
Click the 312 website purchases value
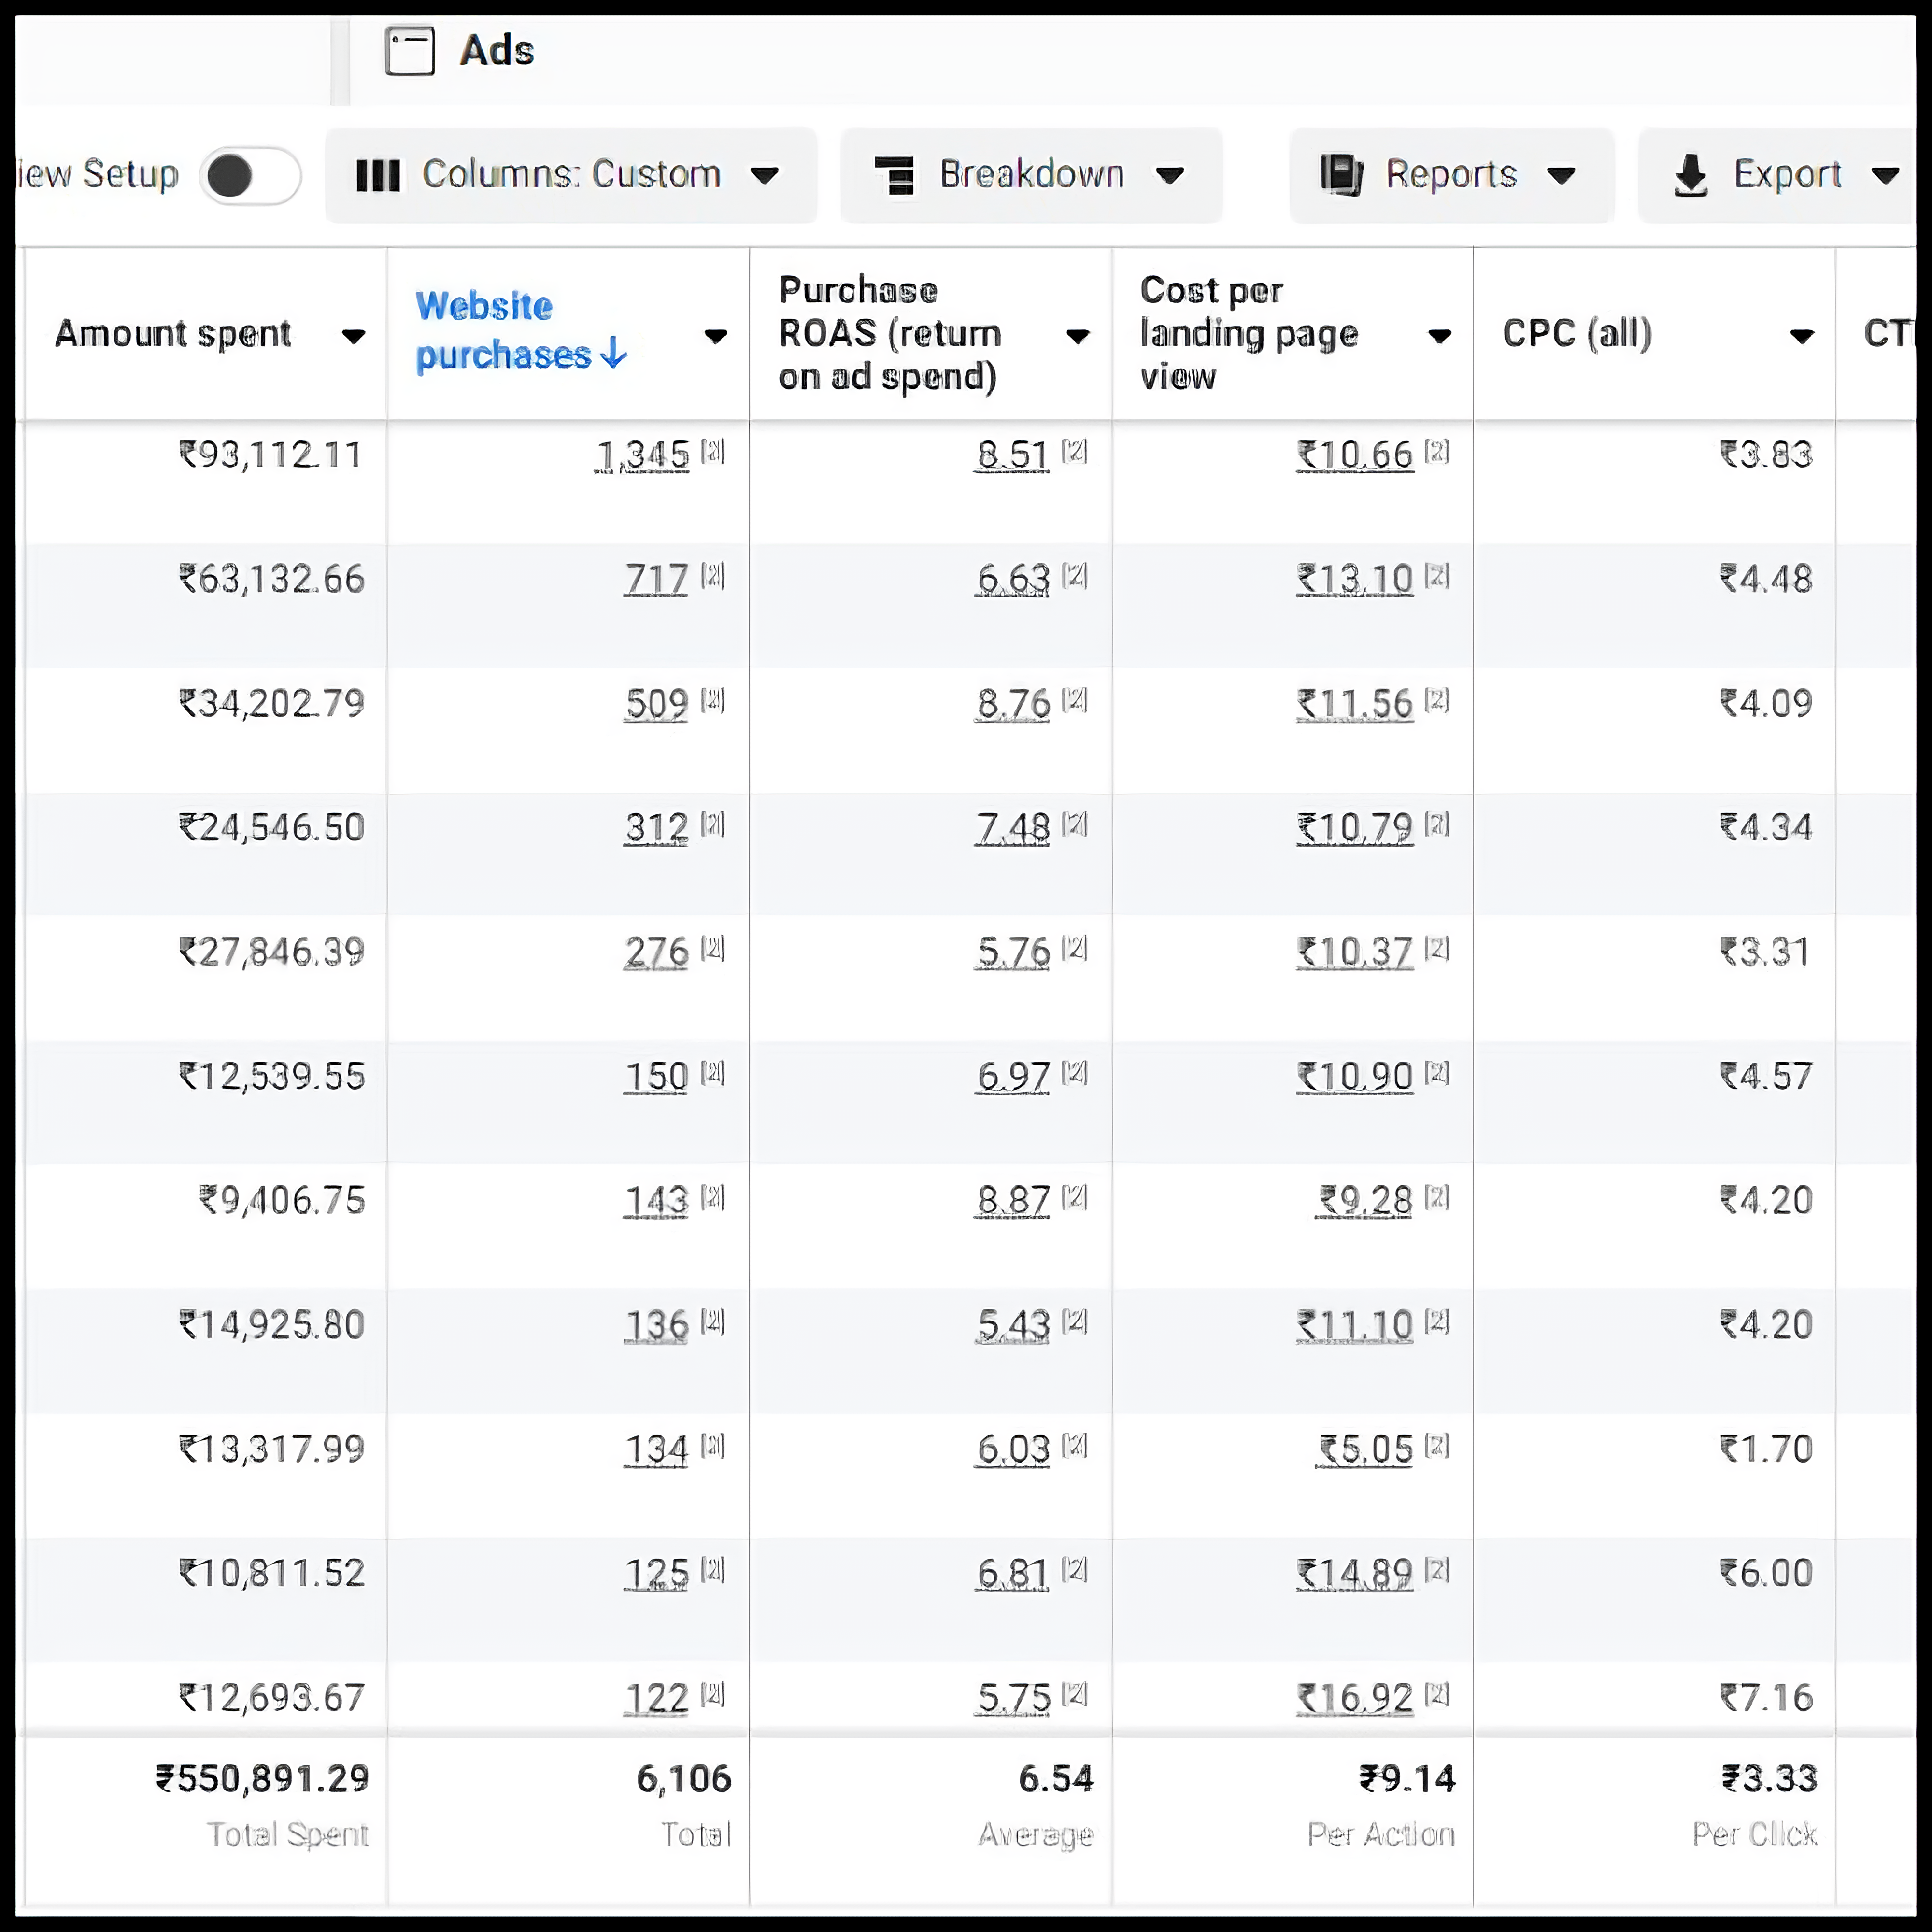pyautogui.click(x=656, y=829)
